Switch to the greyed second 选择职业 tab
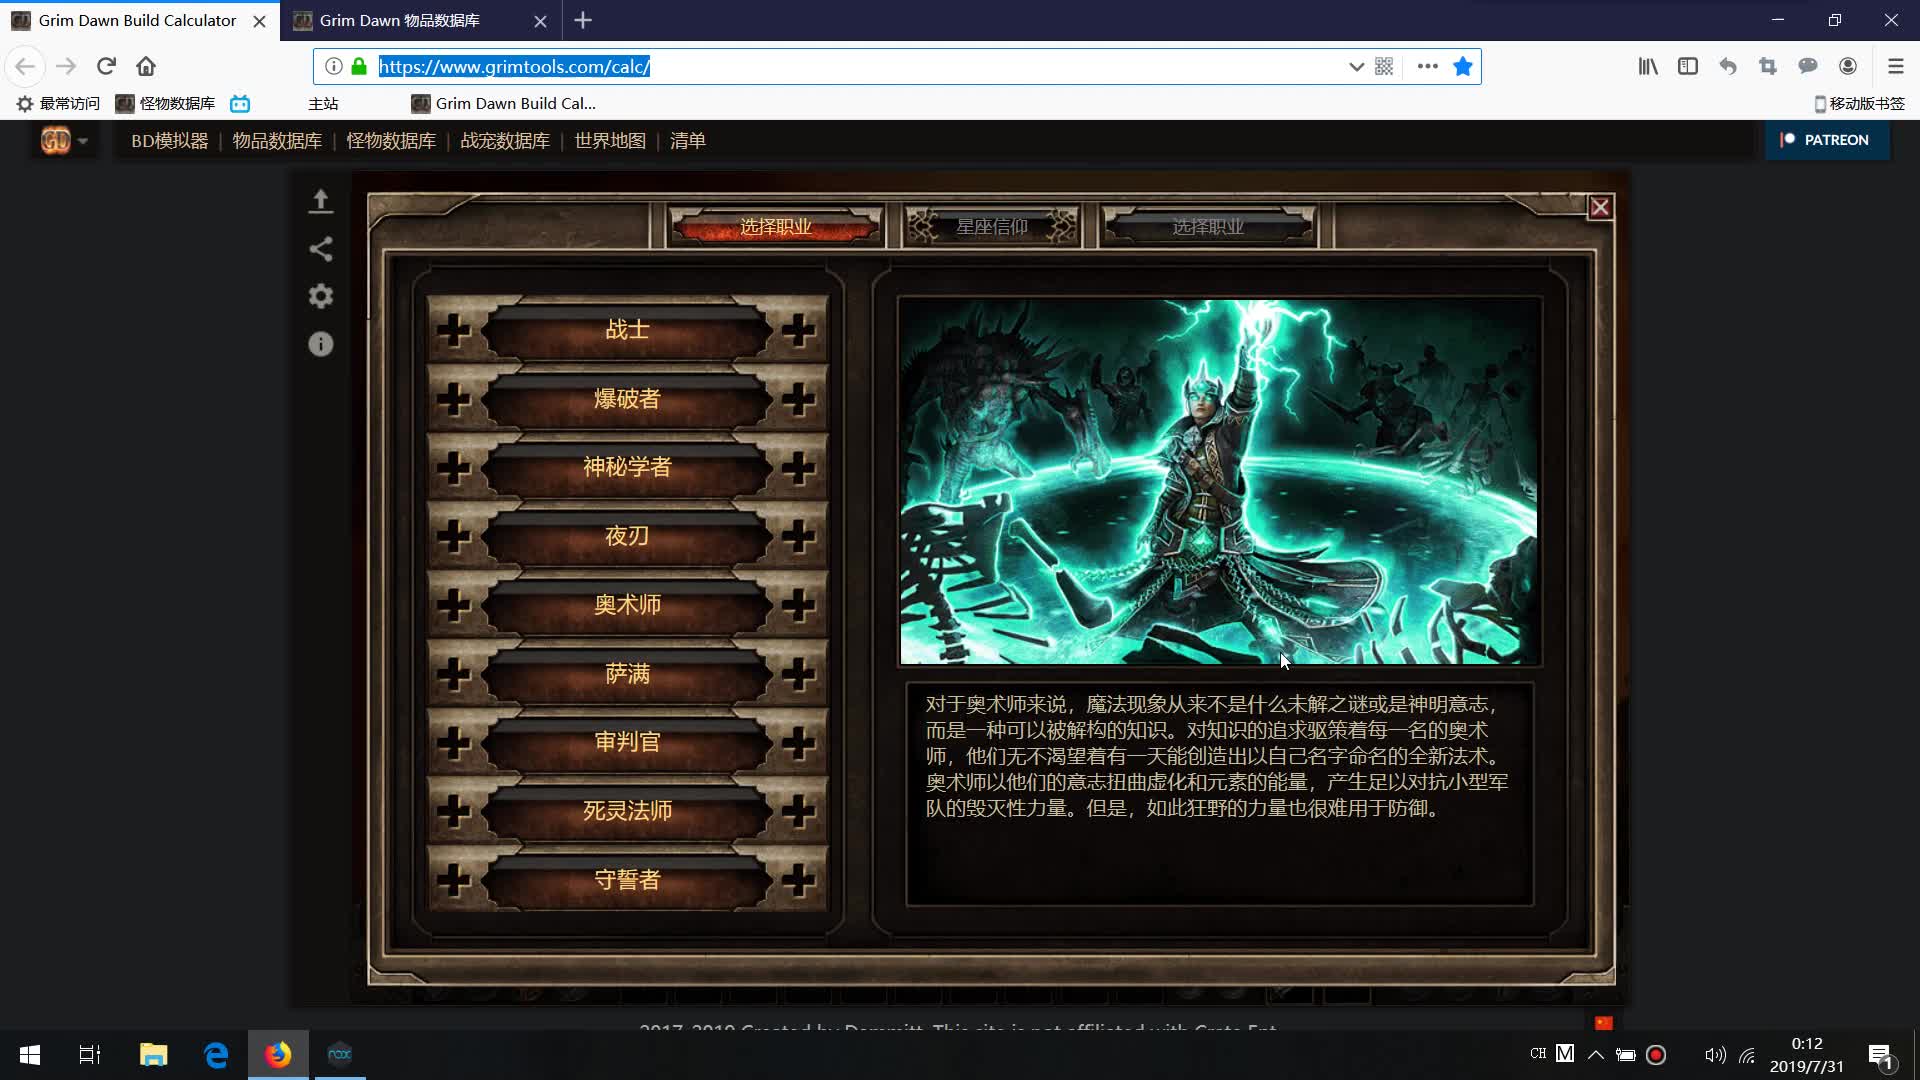 point(1208,227)
